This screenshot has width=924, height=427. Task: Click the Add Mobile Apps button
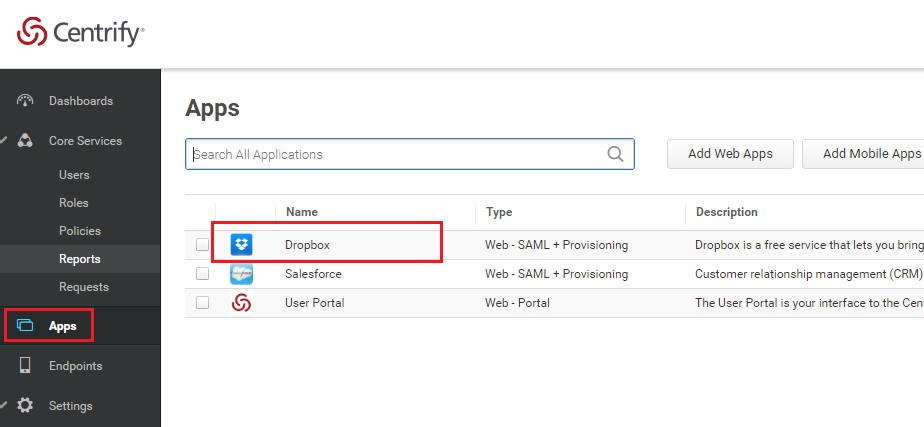coord(863,154)
